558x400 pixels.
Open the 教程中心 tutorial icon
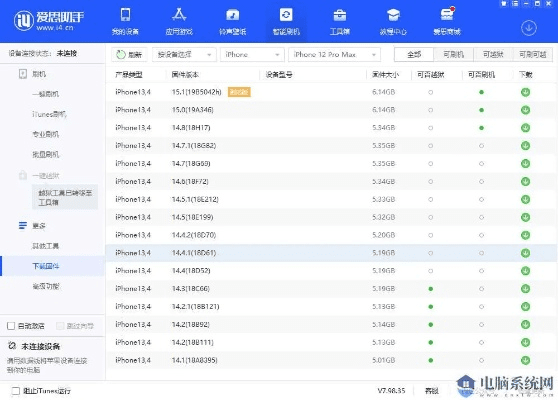[393, 15]
